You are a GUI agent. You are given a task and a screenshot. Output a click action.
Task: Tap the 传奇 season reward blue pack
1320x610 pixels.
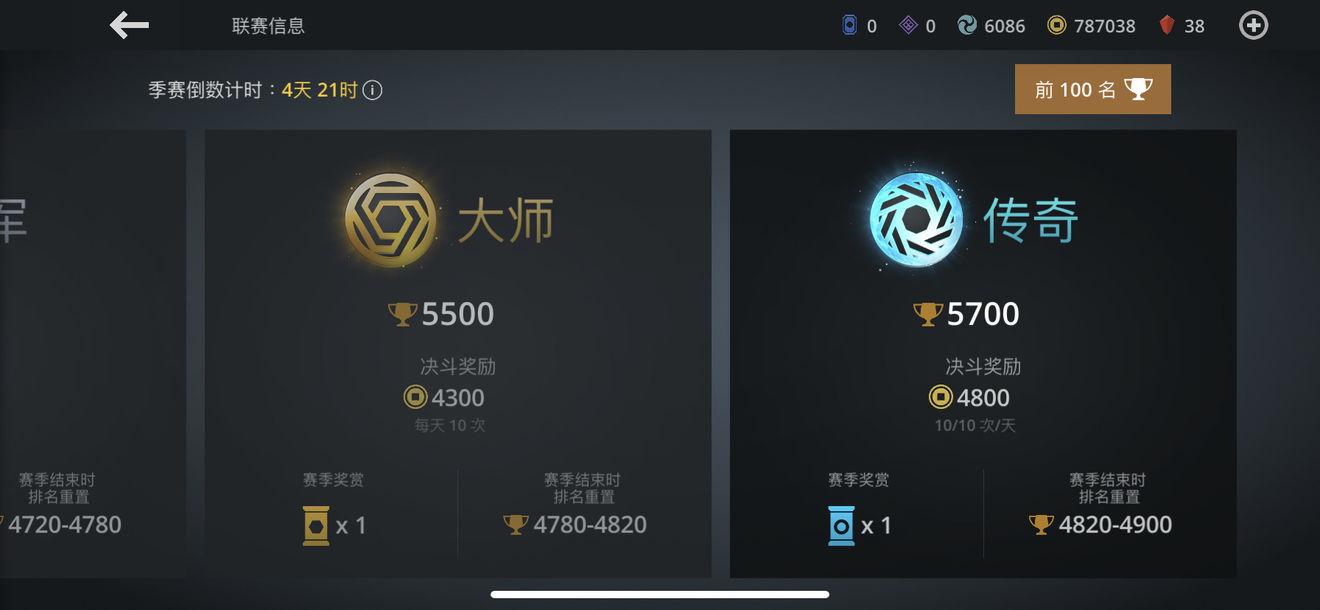[x=841, y=525]
